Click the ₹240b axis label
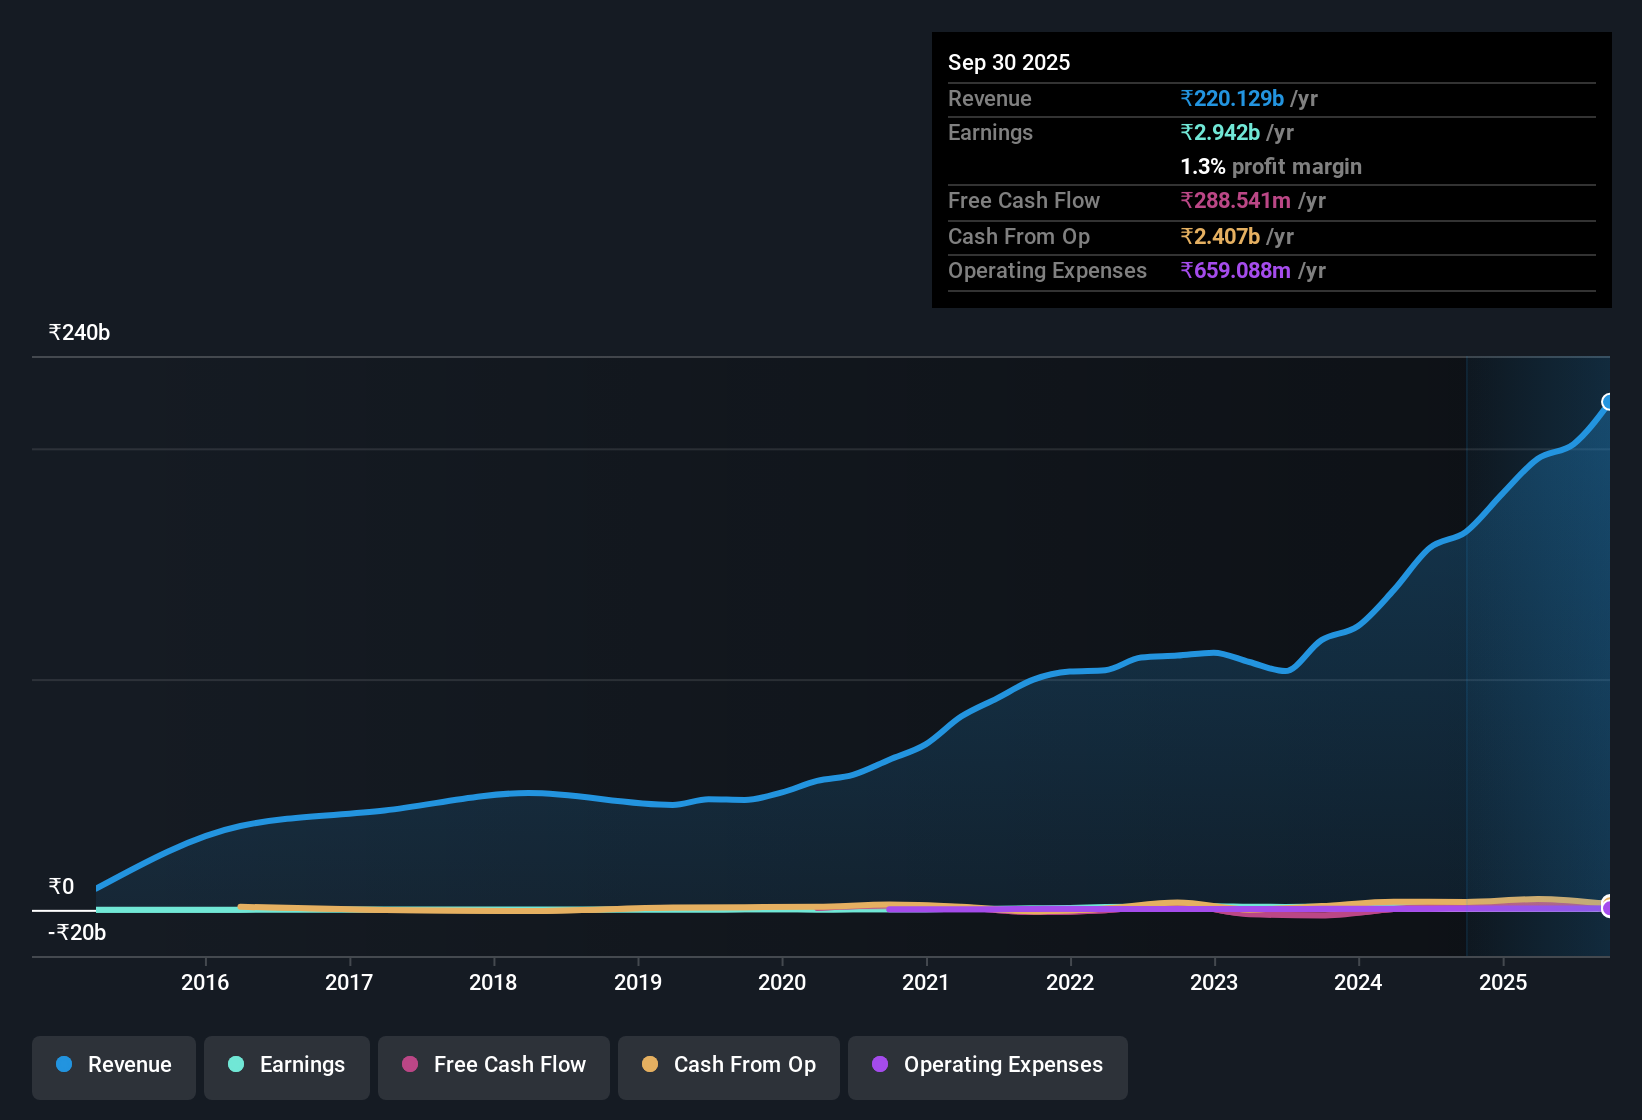Viewport: 1642px width, 1120px height. tap(78, 332)
